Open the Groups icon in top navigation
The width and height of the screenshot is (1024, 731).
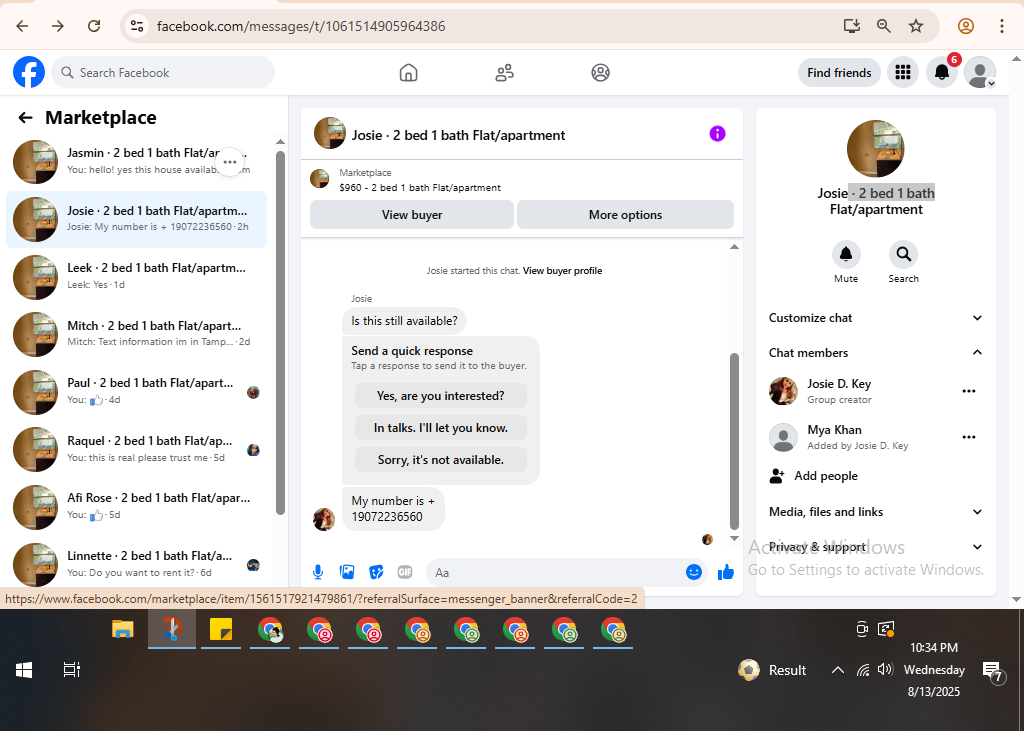point(600,73)
